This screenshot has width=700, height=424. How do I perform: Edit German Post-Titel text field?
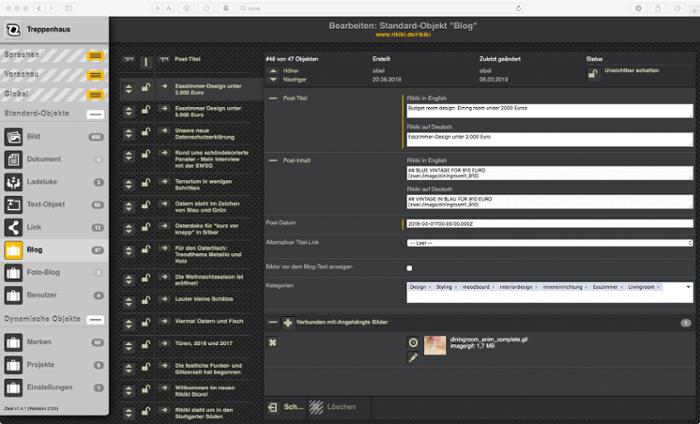(550, 139)
